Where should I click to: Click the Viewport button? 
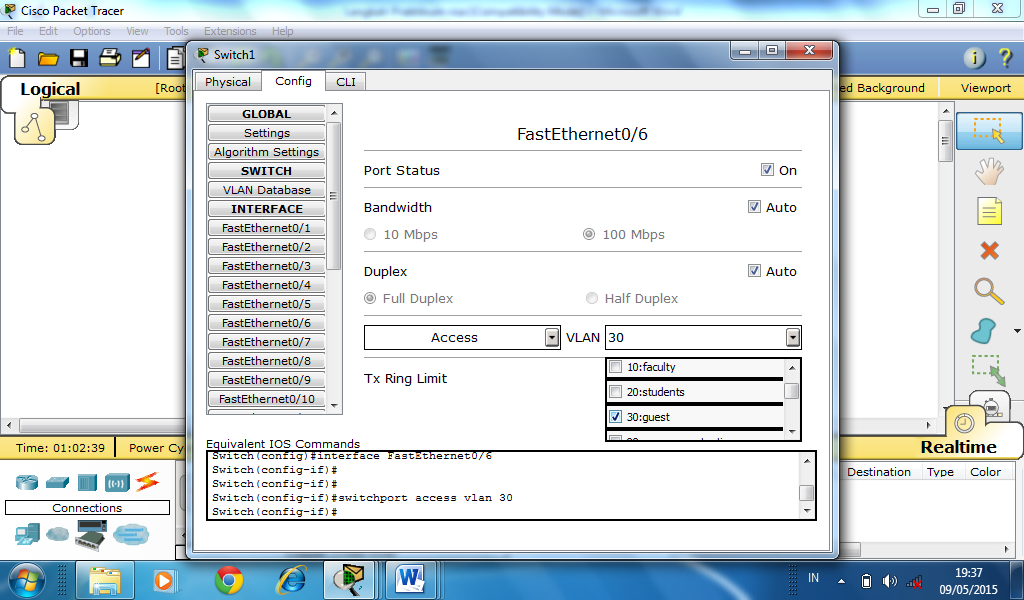point(985,87)
